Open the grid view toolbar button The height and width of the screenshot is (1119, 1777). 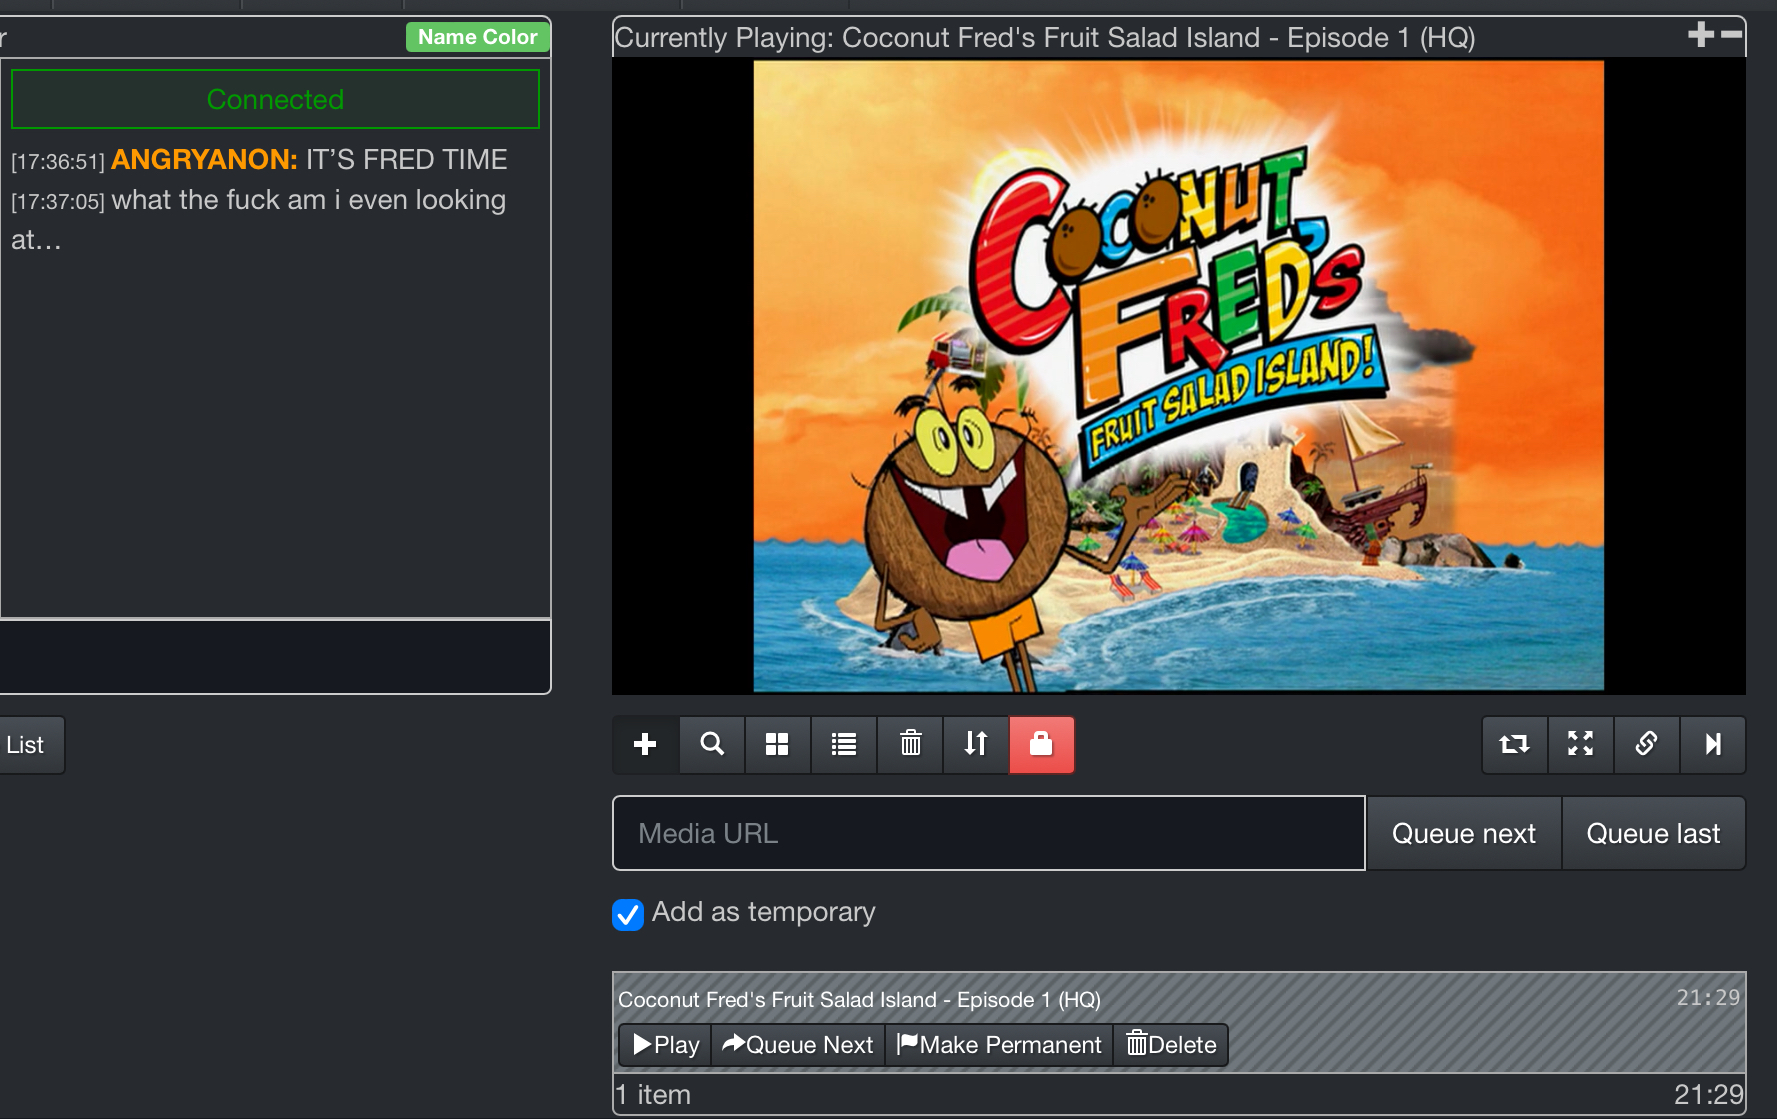777,744
